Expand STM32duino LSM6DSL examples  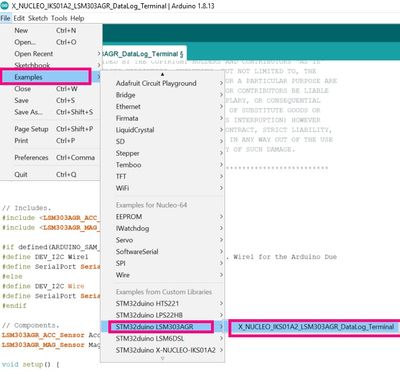163,339
